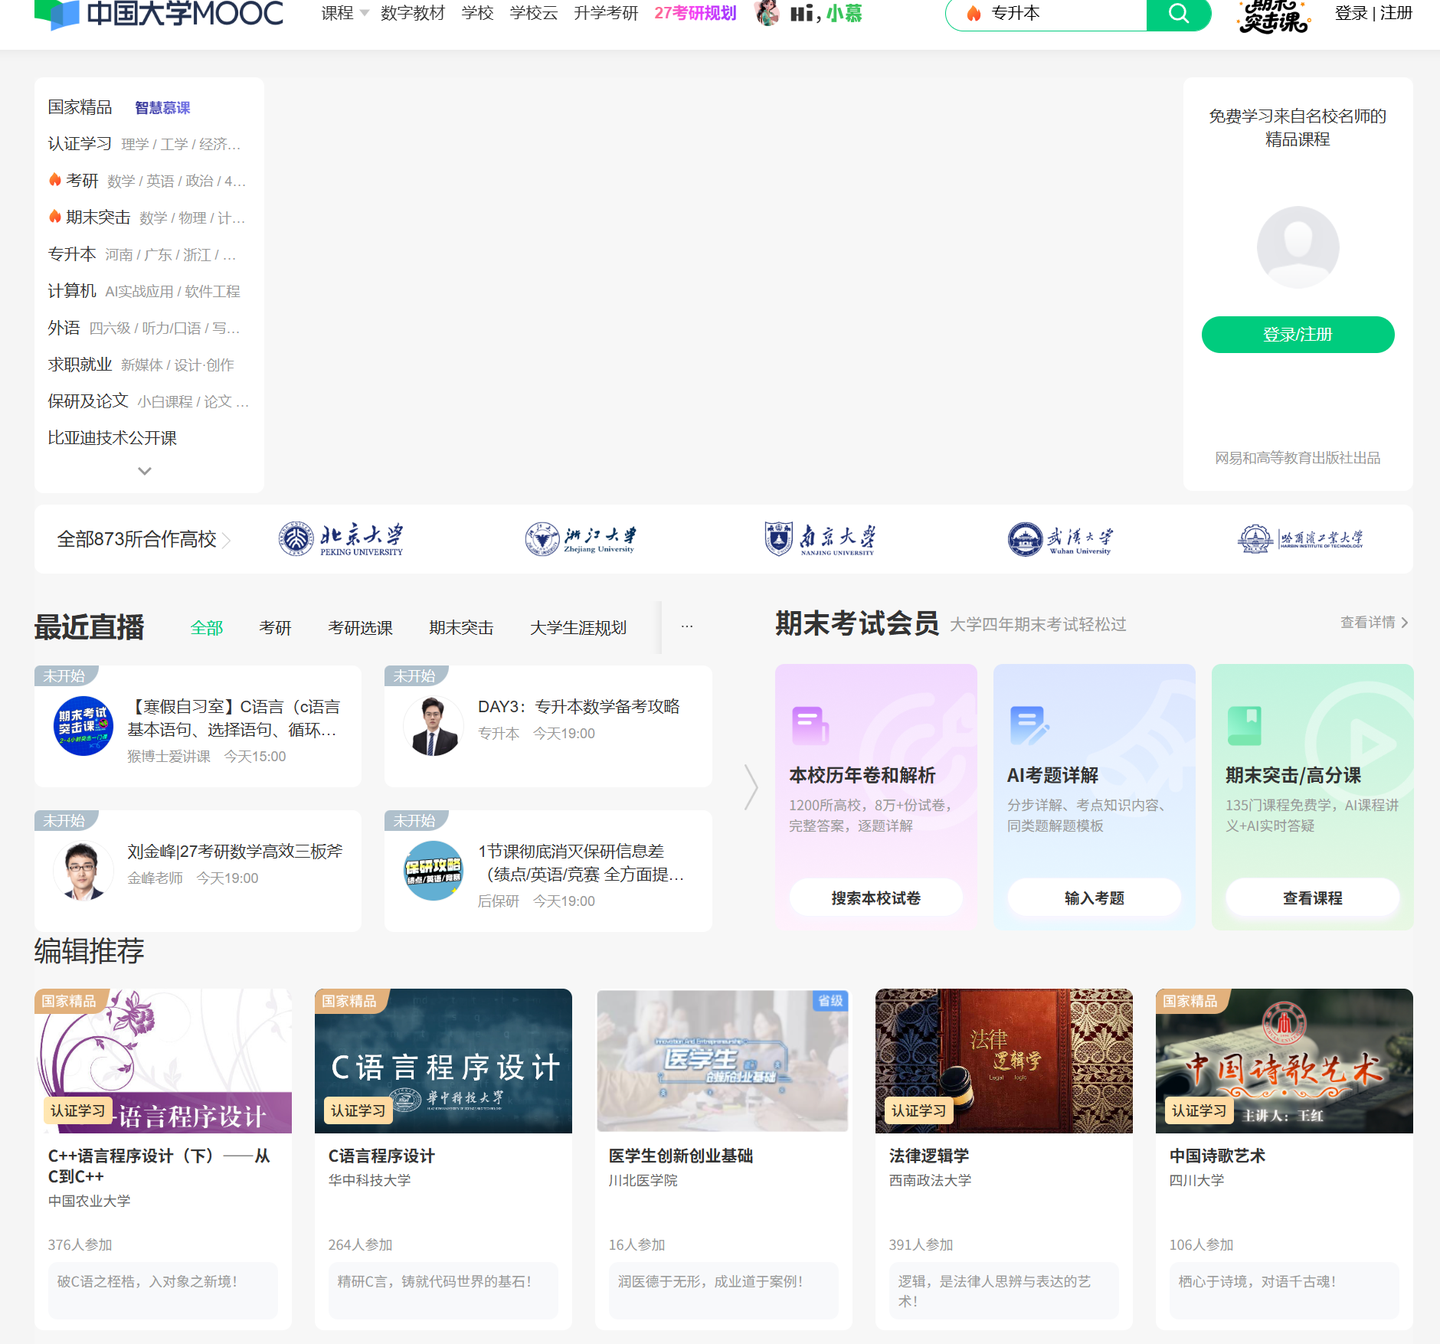
Task: Open 刘金峰|27考研数学高效三板斧 live title
Action: (x=235, y=852)
